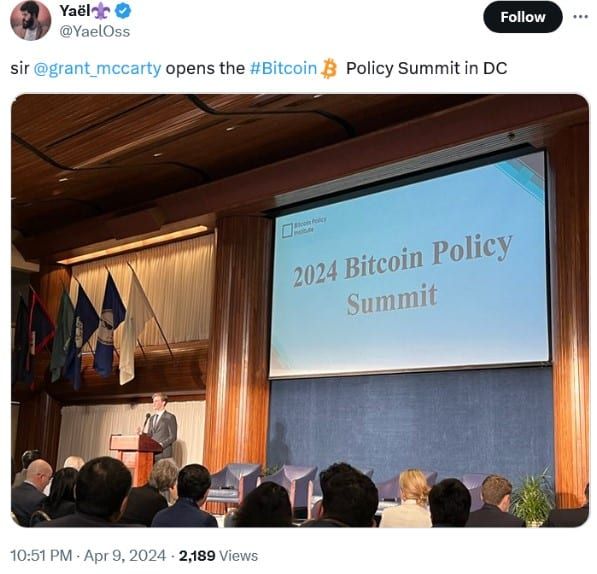Click the Bitcoin Policy Institute logo on the slide
This screenshot has width=597, height=574.
(x=304, y=226)
